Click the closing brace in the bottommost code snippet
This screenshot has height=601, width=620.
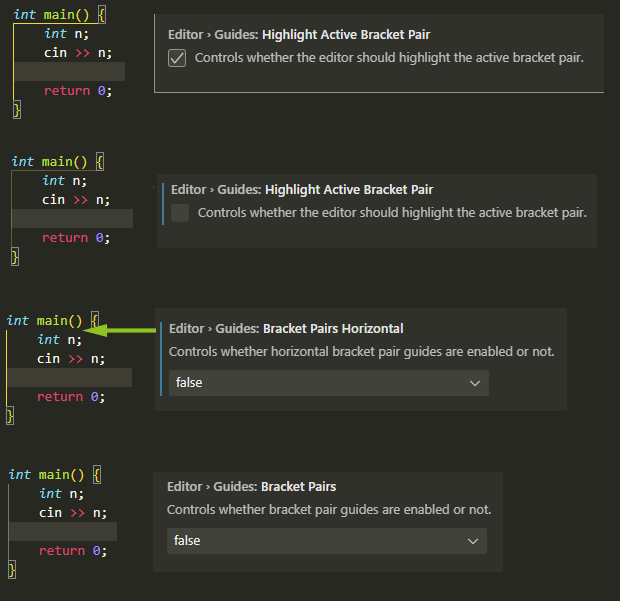click(x=12, y=570)
